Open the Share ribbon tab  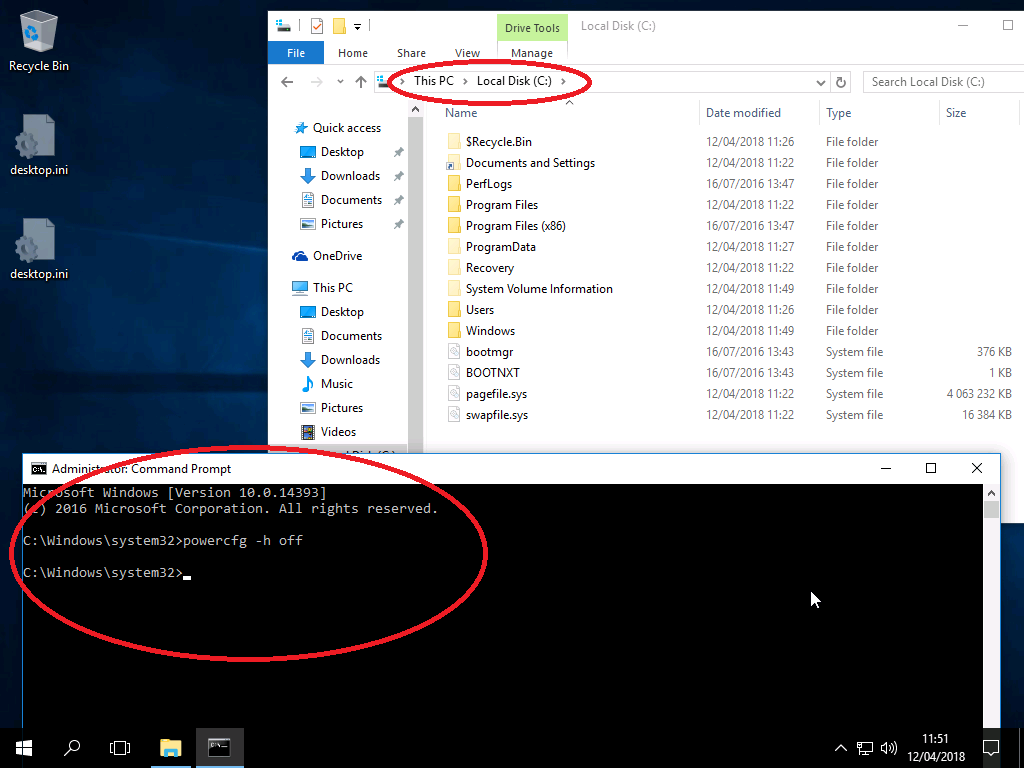[411, 53]
